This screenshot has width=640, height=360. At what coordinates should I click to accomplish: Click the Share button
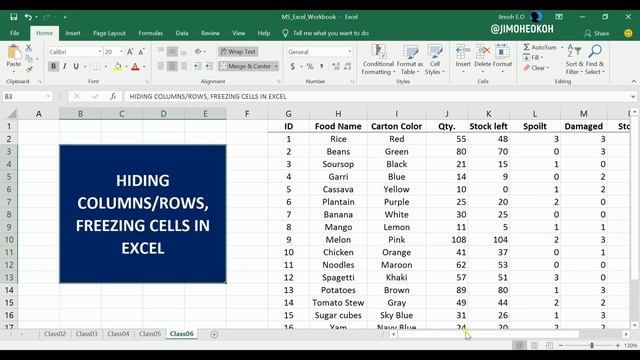tap(596, 33)
